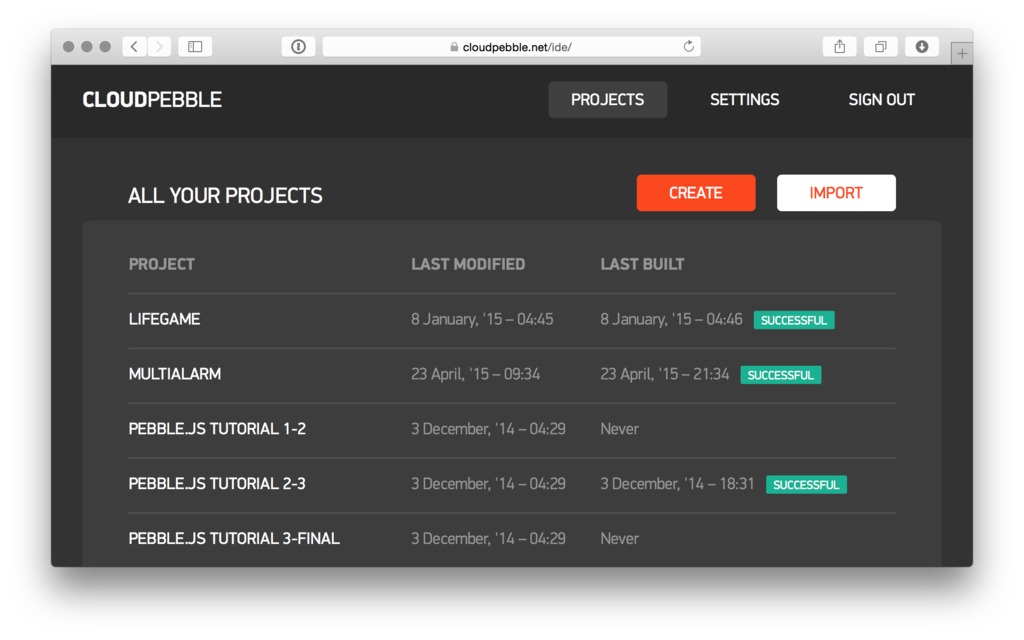Screen dimensions: 1024x640
Task: Go forward using Safari's forward arrow
Action: [159, 46]
